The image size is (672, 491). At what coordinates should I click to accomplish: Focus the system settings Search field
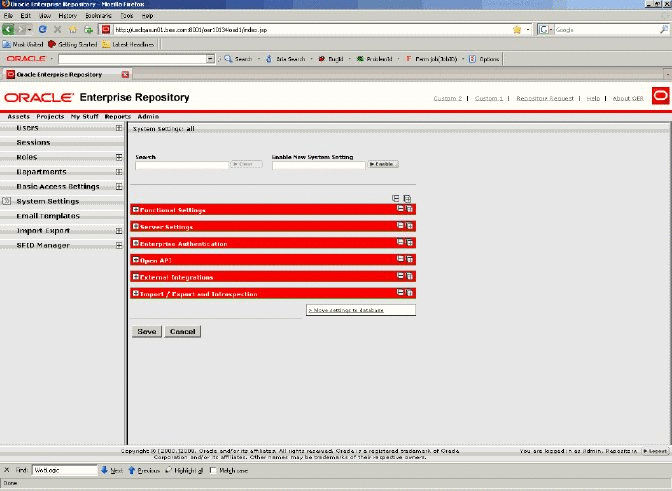pos(182,165)
